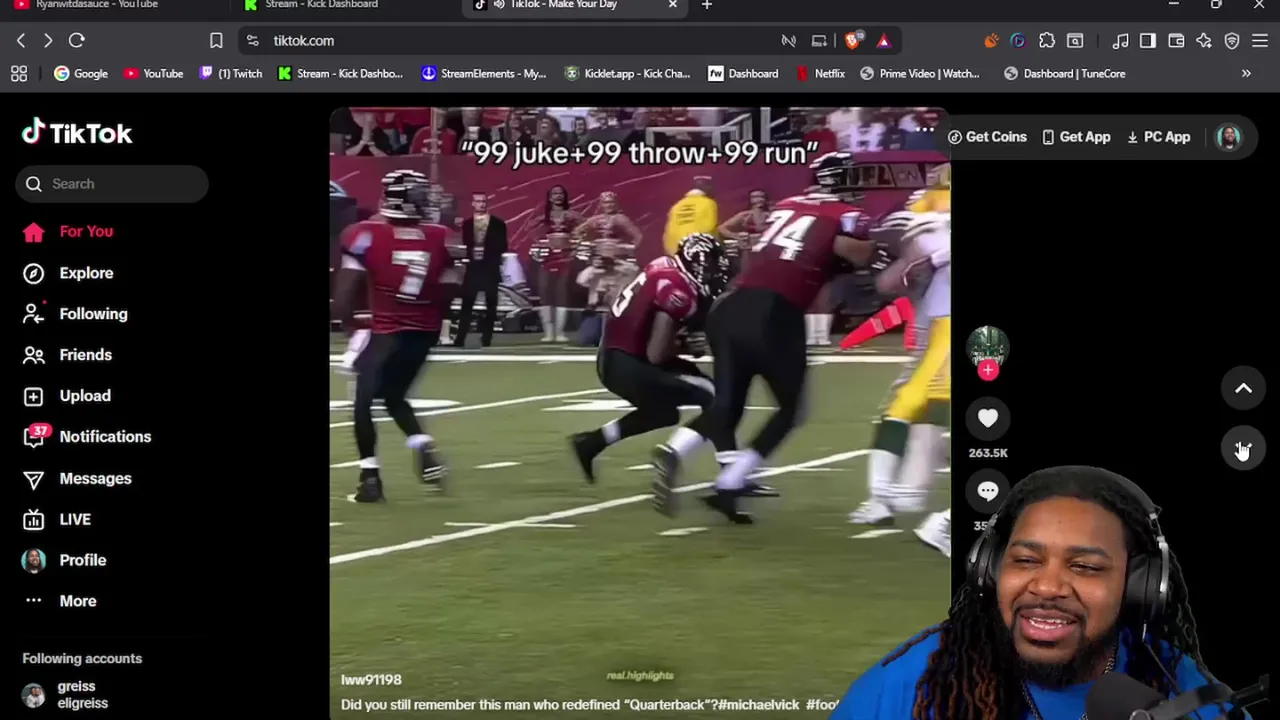Open the YouTube bookmark
This screenshot has height=720, width=1280.
(154, 74)
